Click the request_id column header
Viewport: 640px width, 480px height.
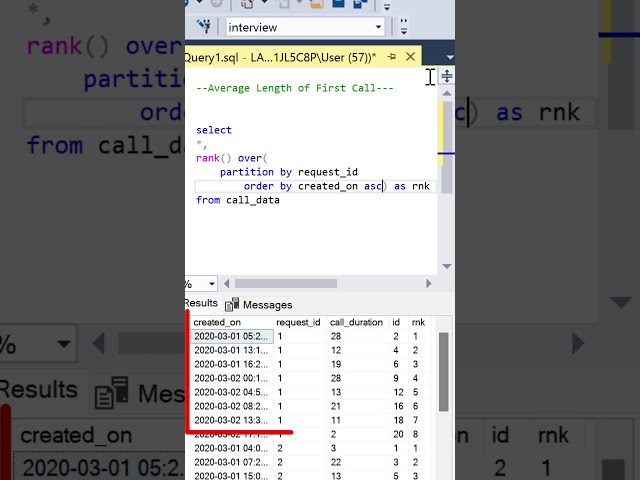coord(300,322)
